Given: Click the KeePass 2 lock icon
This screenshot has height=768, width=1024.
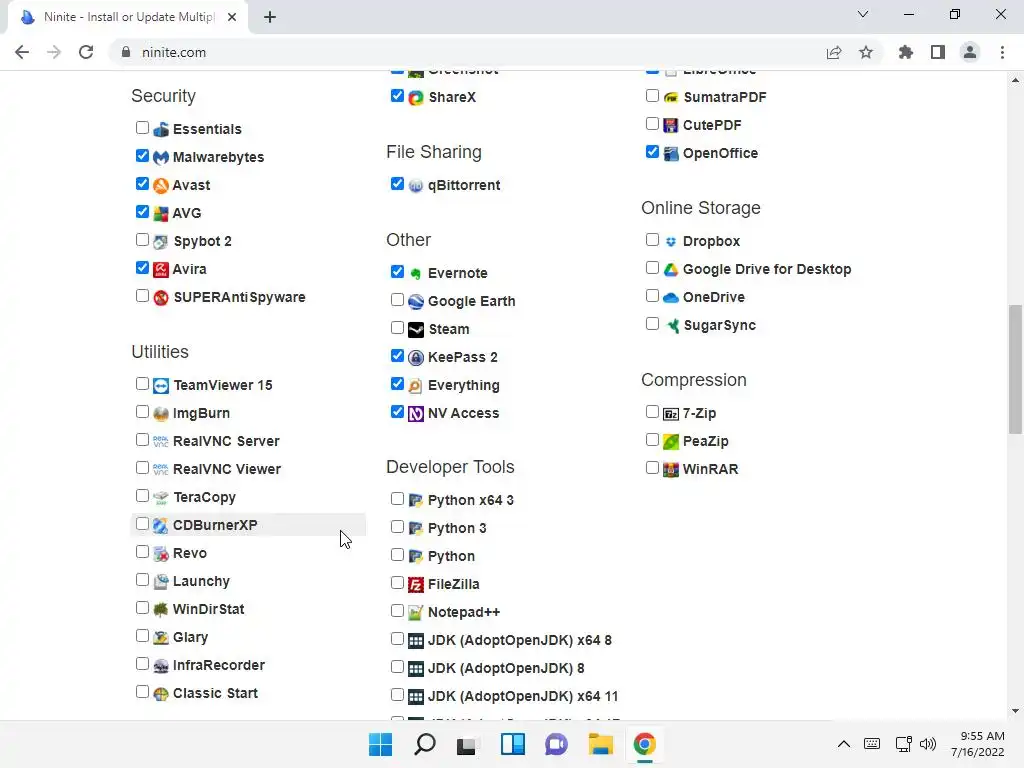Looking at the screenshot, I should point(416,357).
